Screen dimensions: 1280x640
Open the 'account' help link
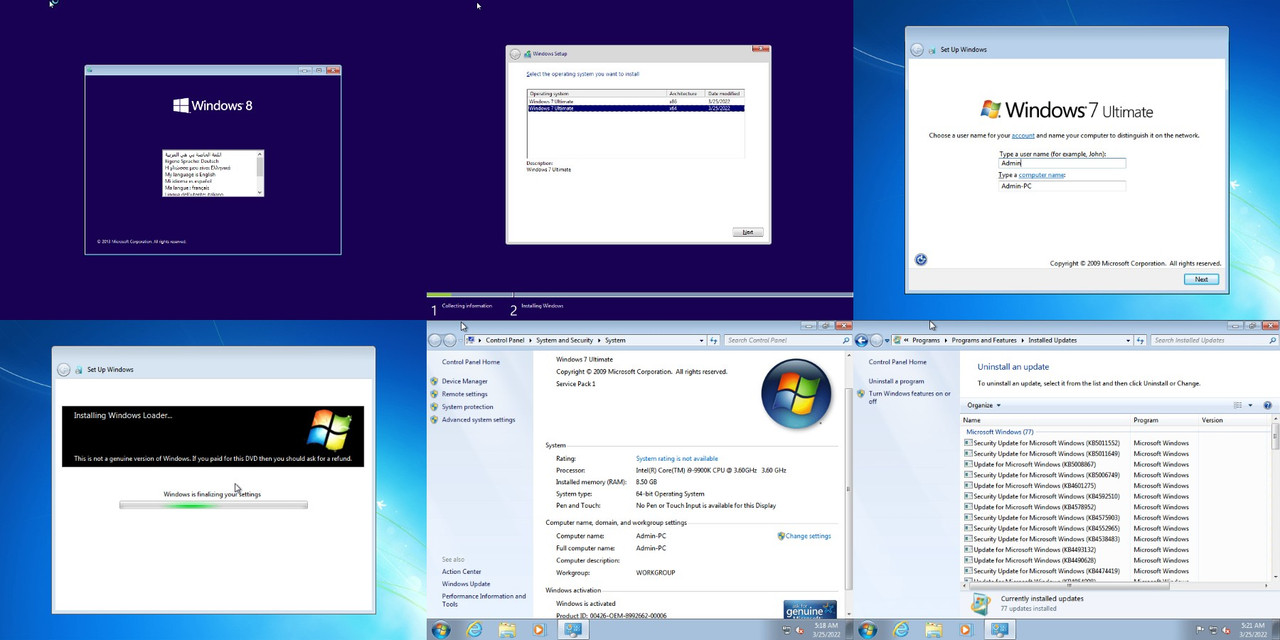[1023, 135]
